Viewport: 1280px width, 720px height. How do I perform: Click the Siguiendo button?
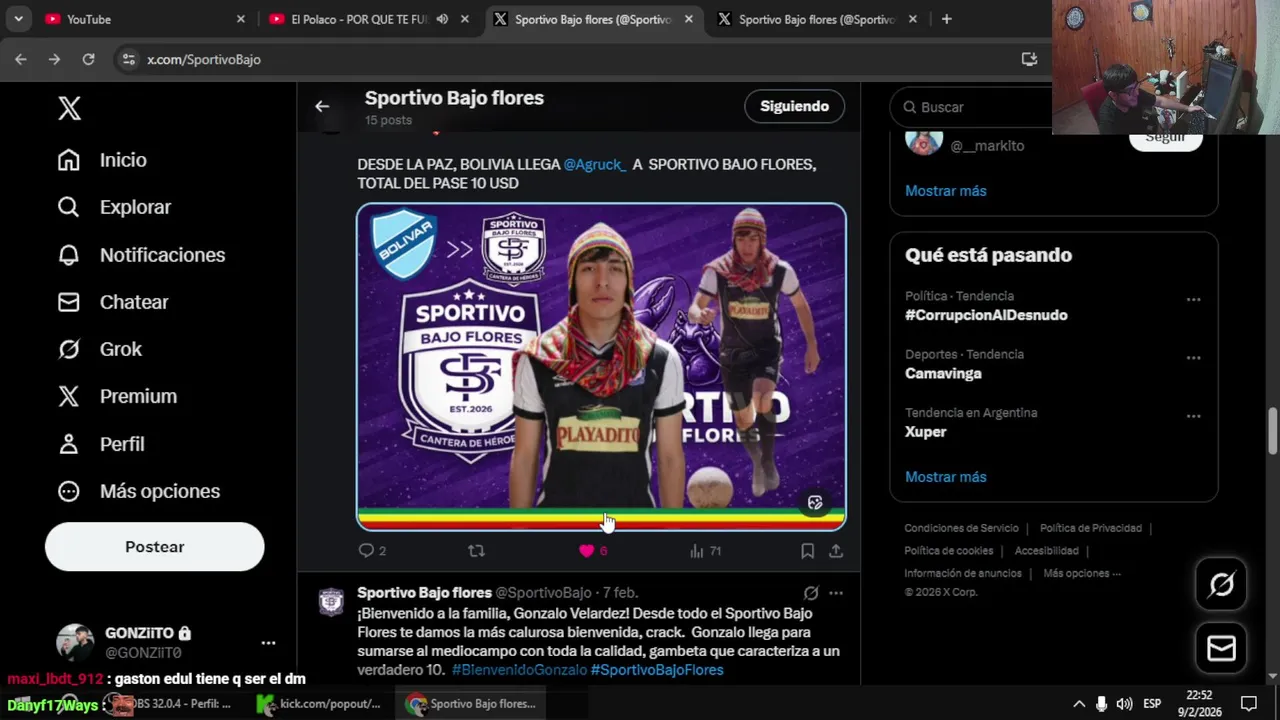coord(795,106)
